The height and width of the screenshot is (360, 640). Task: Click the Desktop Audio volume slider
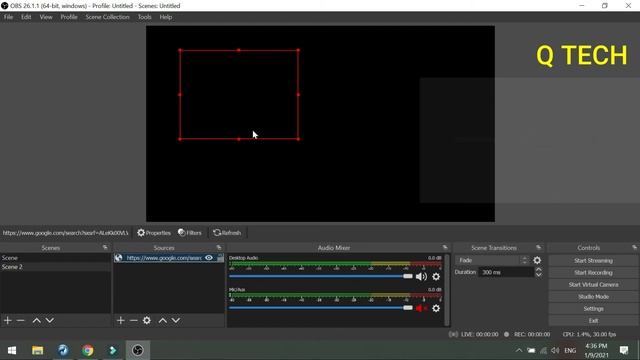(x=321, y=276)
